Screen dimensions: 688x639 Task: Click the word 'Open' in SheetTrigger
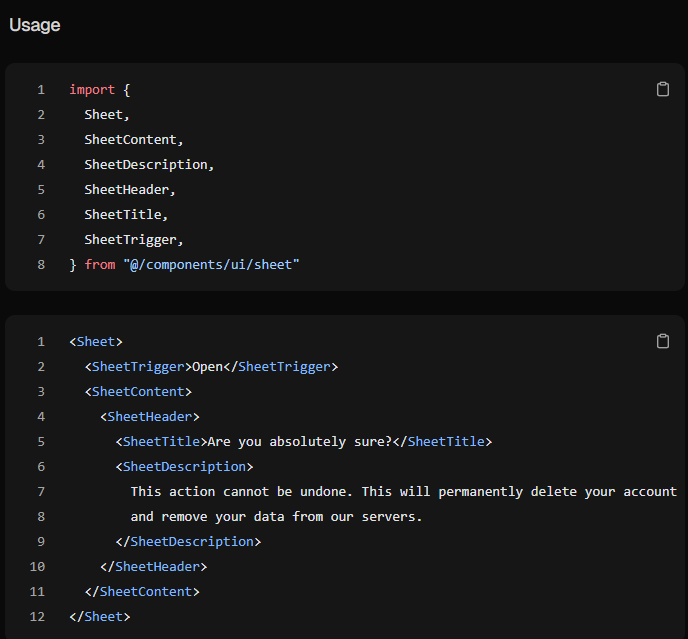pyautogui.click(x=208, y=366)
